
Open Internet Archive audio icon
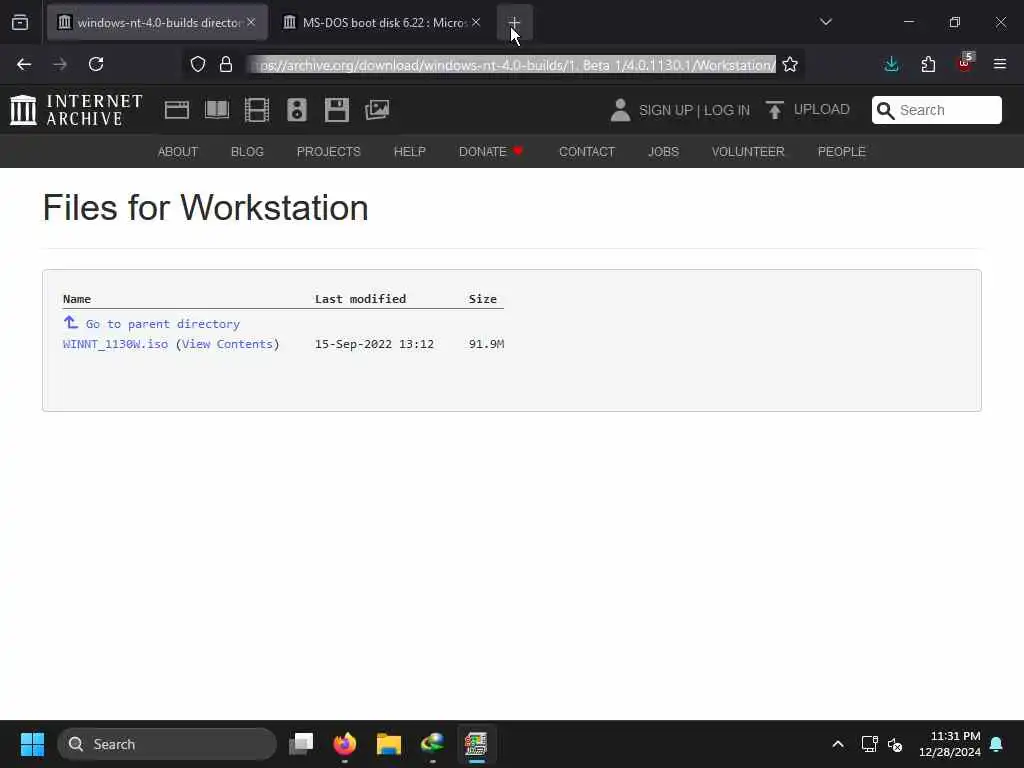(x=296, y=110)
